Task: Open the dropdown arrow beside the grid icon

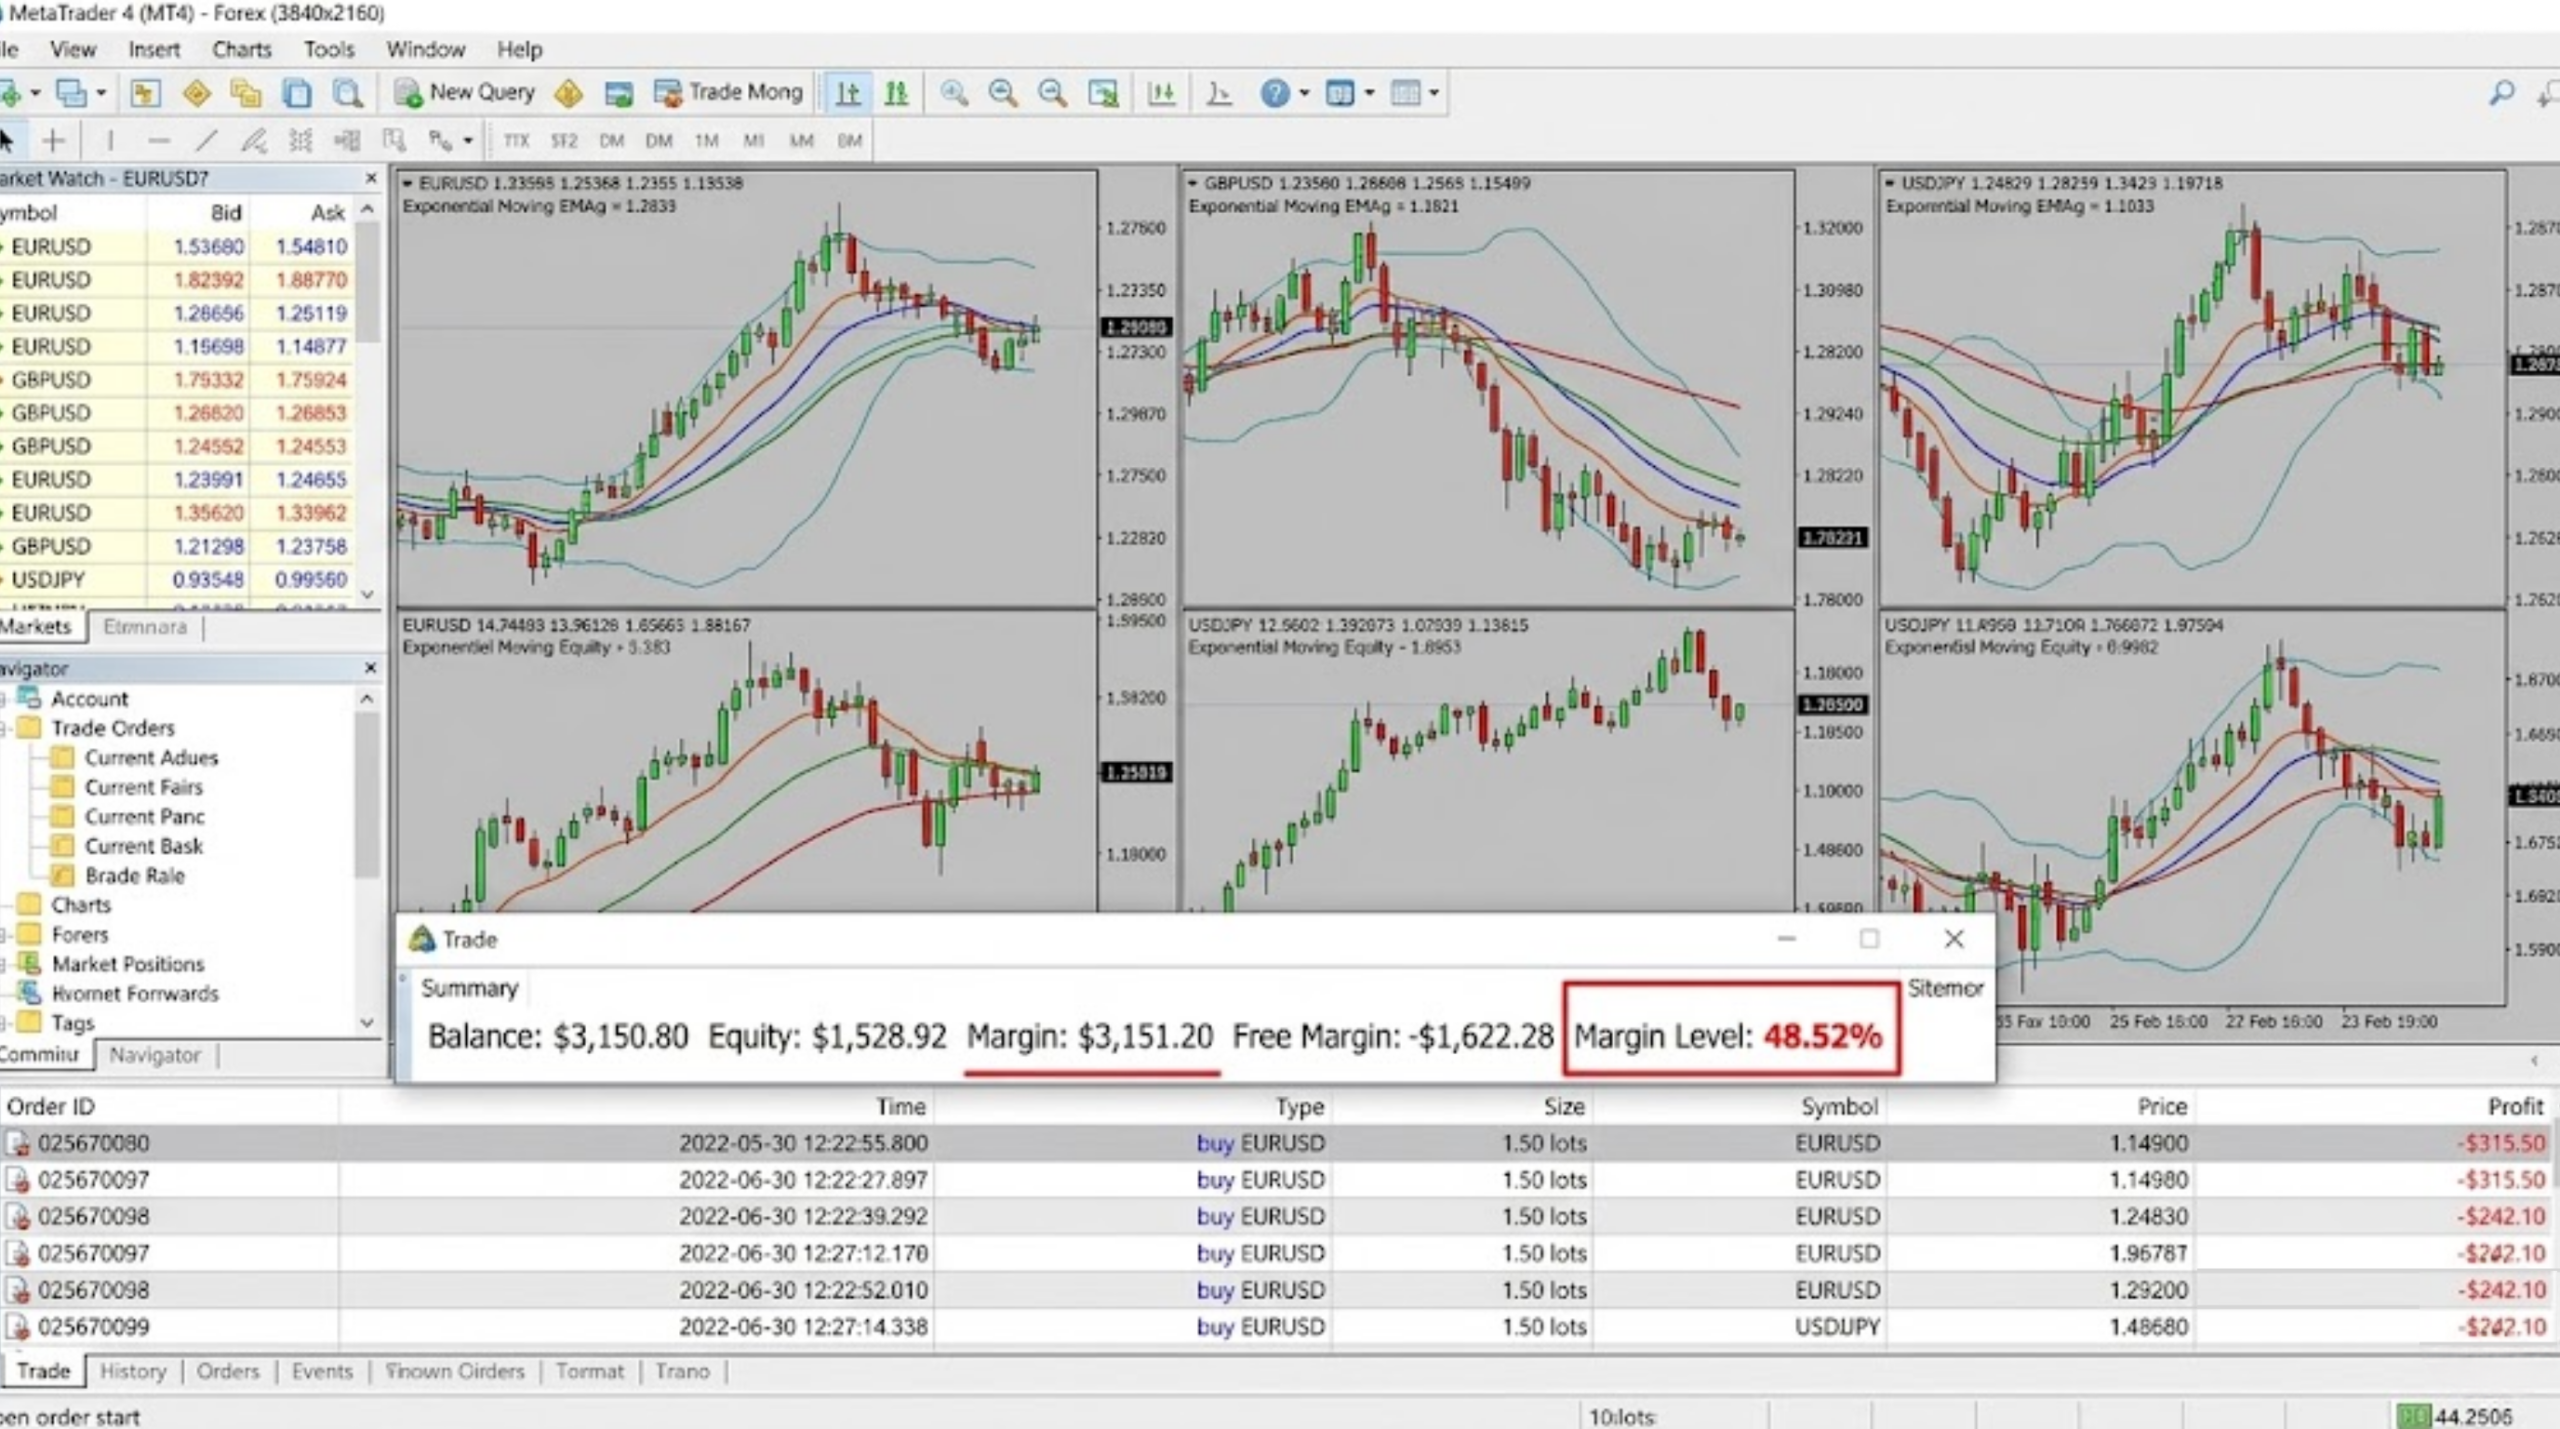Action: click(1434, 93)
